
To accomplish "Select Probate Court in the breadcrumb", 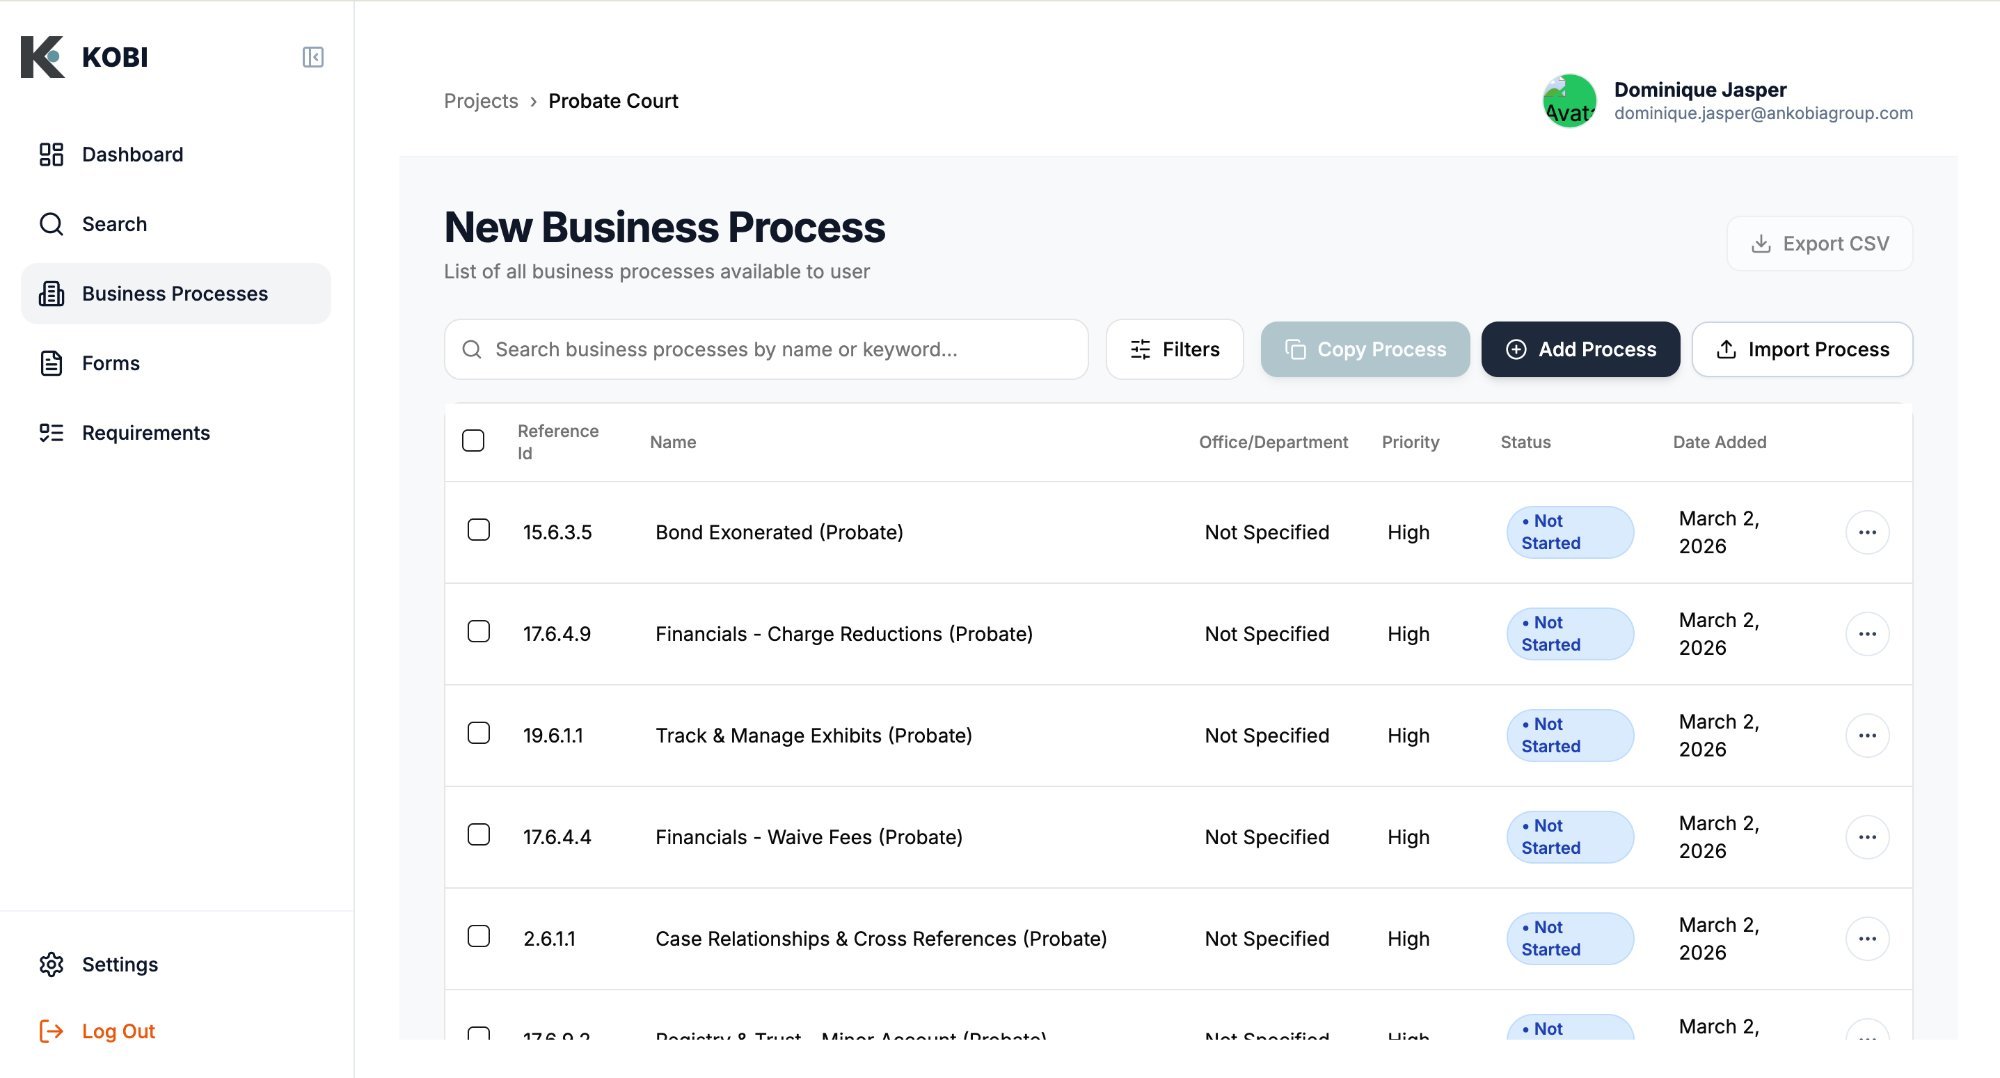I will pyautogui.click(x=613, y=100).
